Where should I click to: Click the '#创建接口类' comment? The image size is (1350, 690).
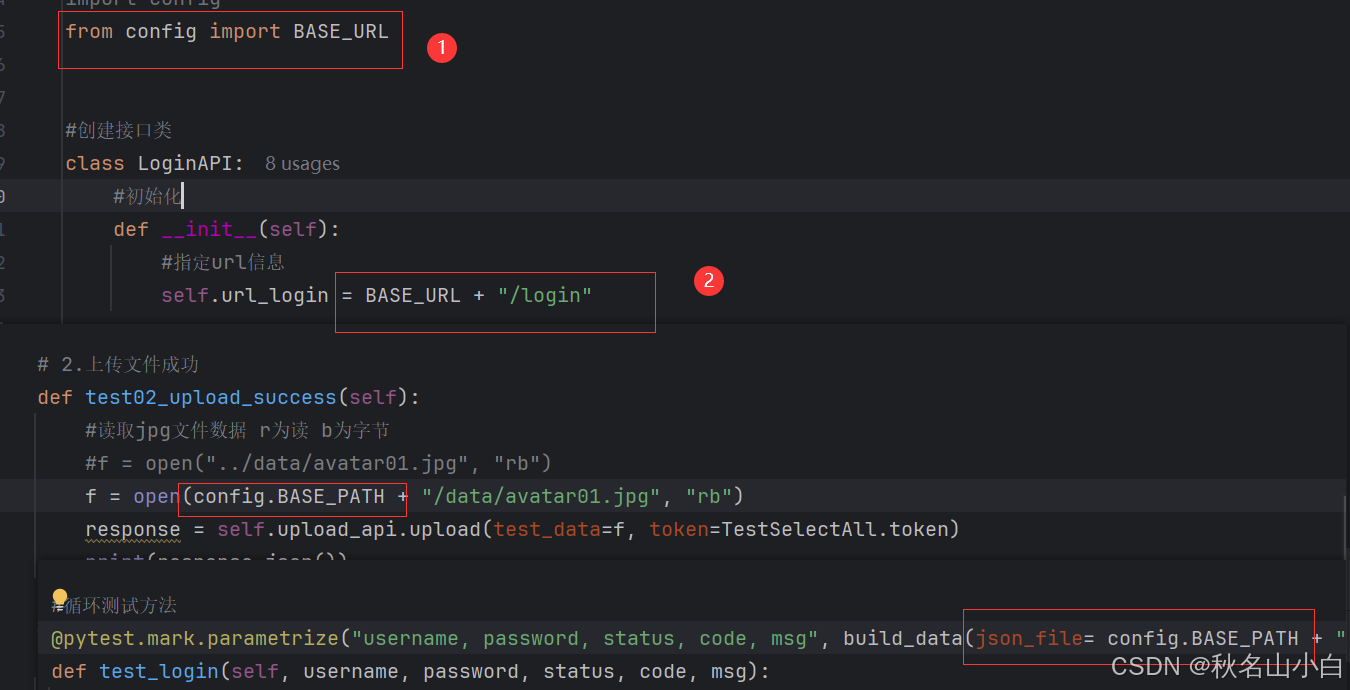coord(119,130)
